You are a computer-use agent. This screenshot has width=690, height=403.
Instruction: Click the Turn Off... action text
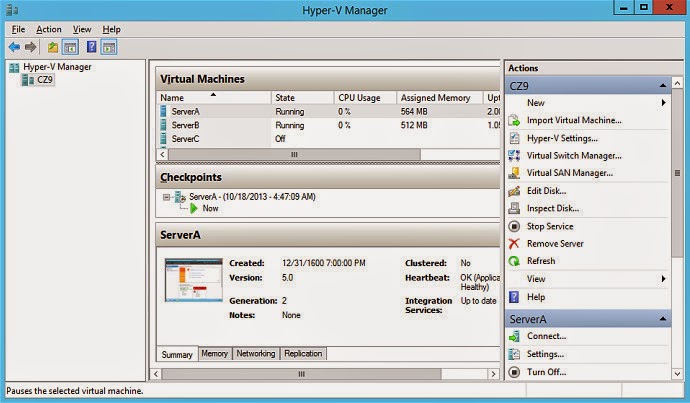547,372
